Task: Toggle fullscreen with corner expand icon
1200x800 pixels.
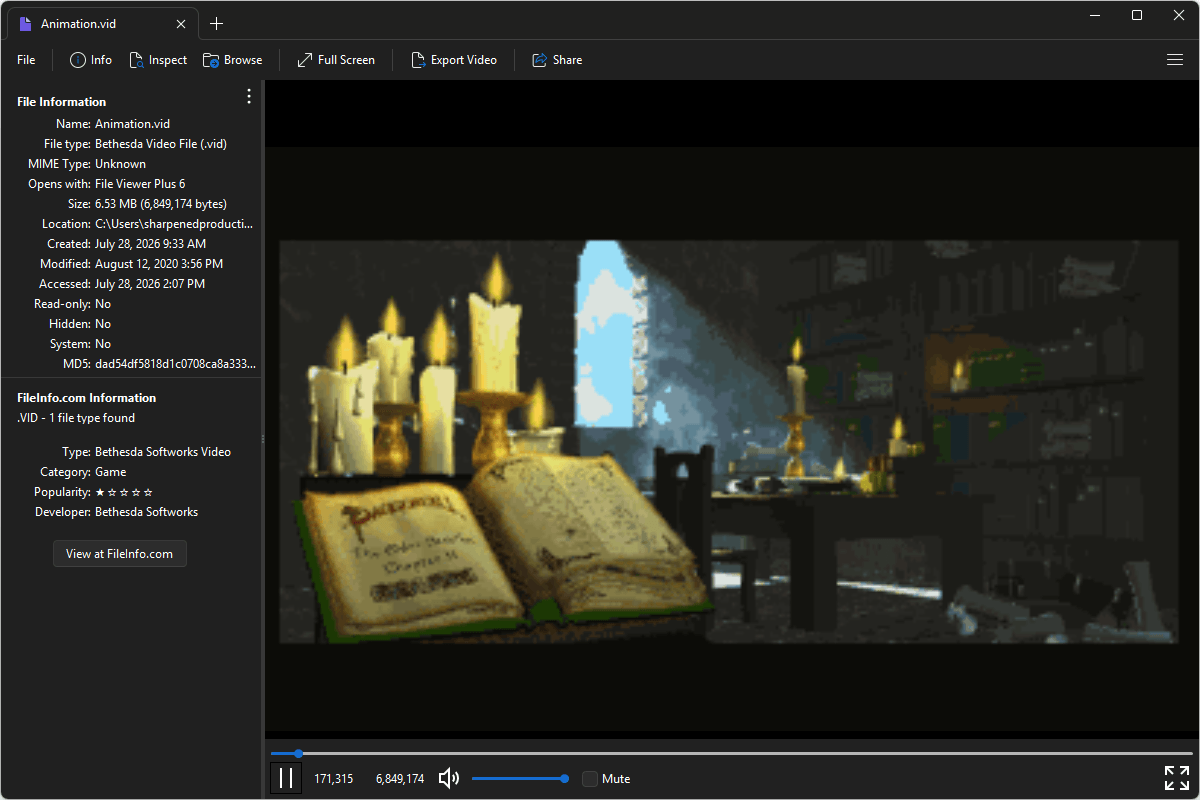Action: tap(1177, 778)
